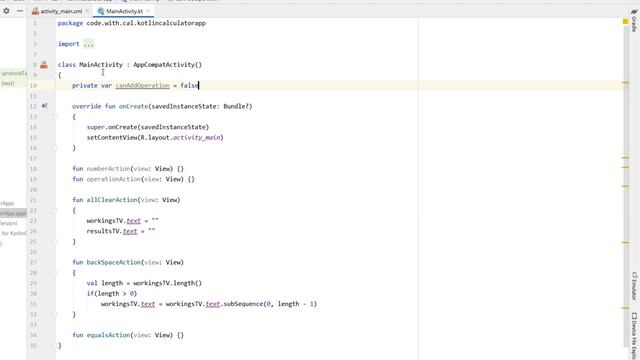
Task: Click the canAddOperation variable name
Action: [142, 85]
